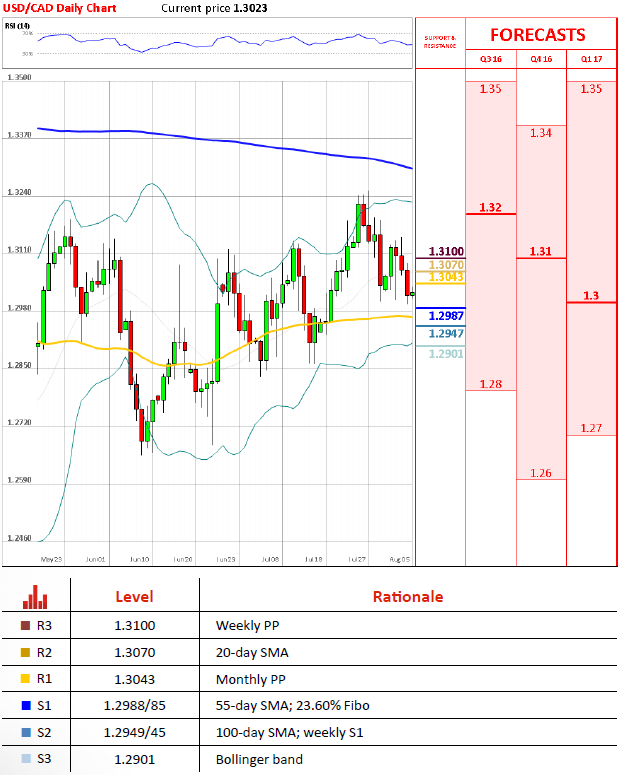625x775 pixels.
Task: Select the Q1 17 forecast column header
Action: coord(591,59)
